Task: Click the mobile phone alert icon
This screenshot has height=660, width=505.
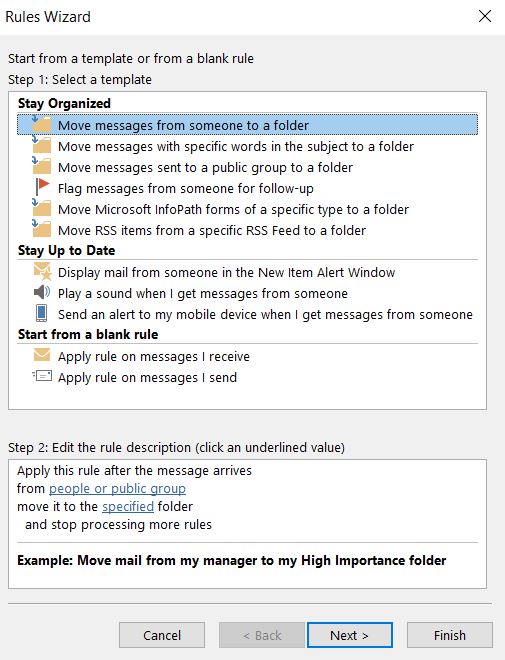Action: (41, 313)
